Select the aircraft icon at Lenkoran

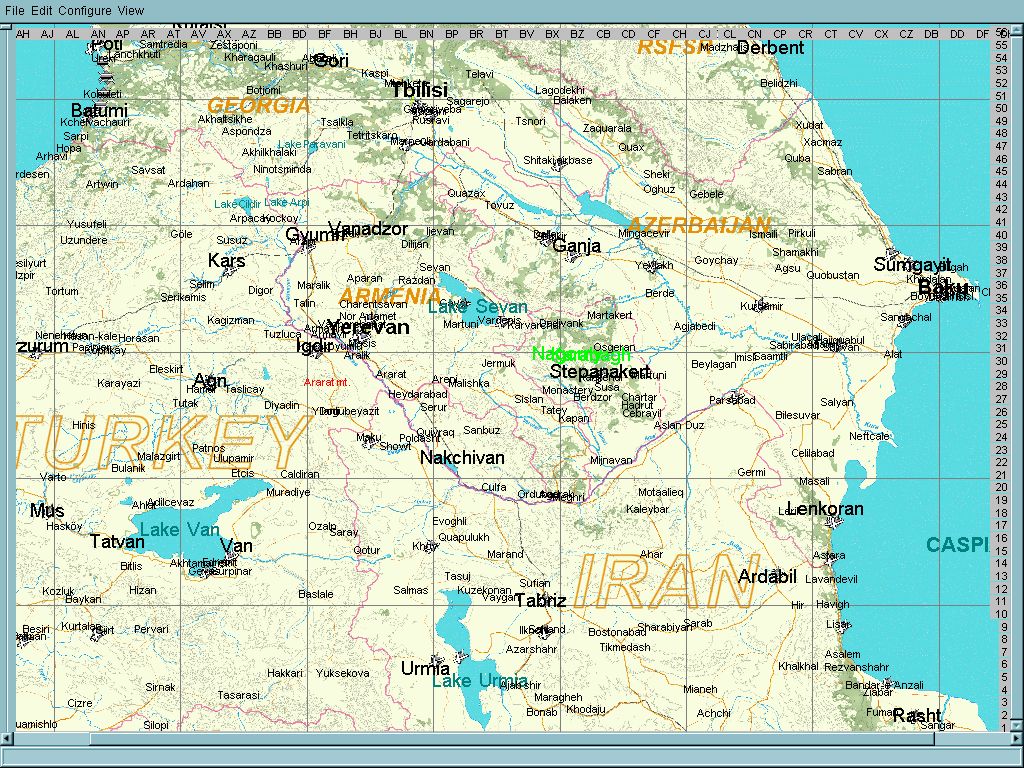[833, 522]
